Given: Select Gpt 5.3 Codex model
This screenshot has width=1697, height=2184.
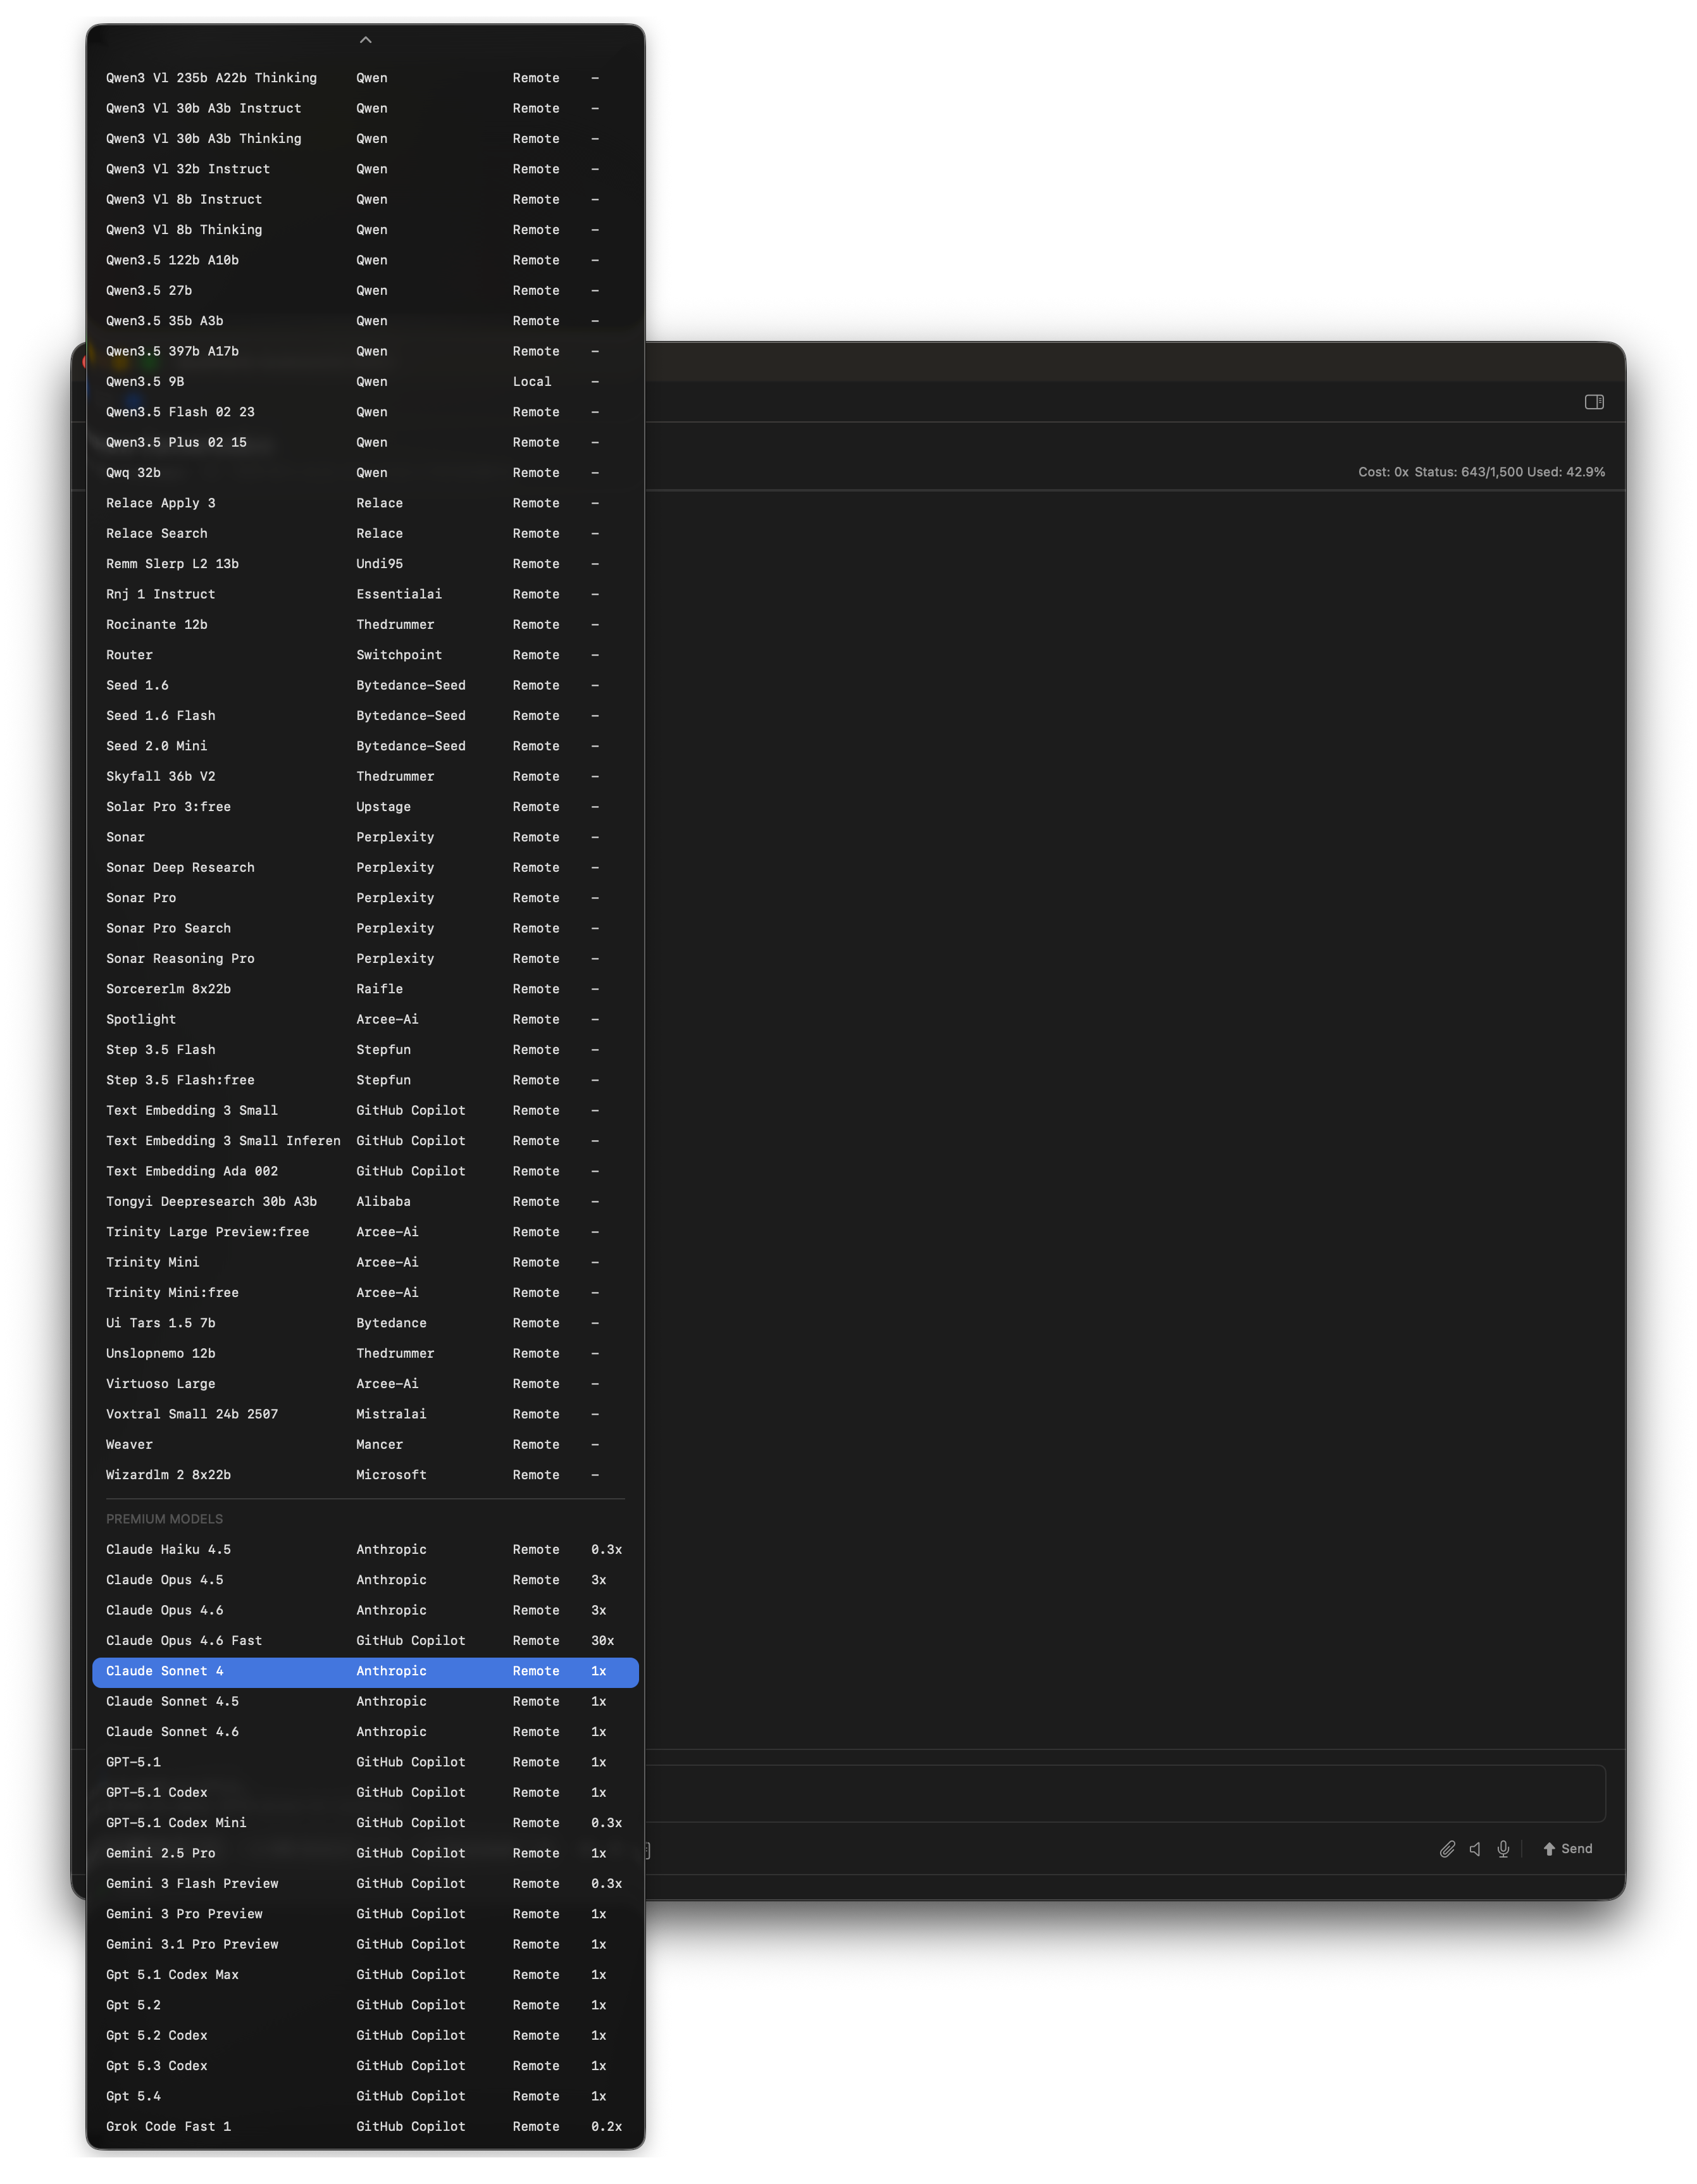Looking at the screenshot, I should (365, 2066).
